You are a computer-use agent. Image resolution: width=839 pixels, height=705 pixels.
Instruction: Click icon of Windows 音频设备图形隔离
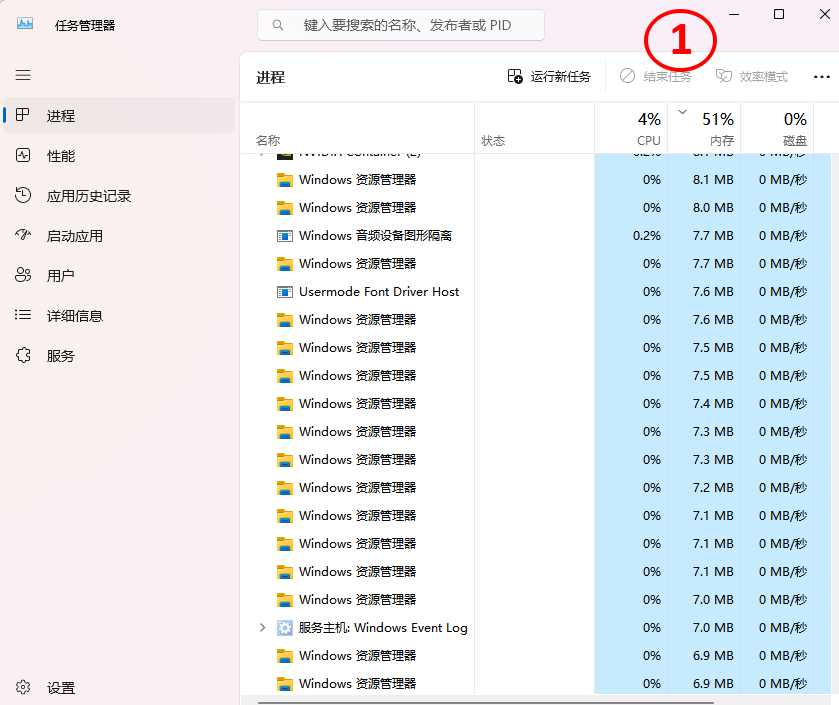pos(285,236)
